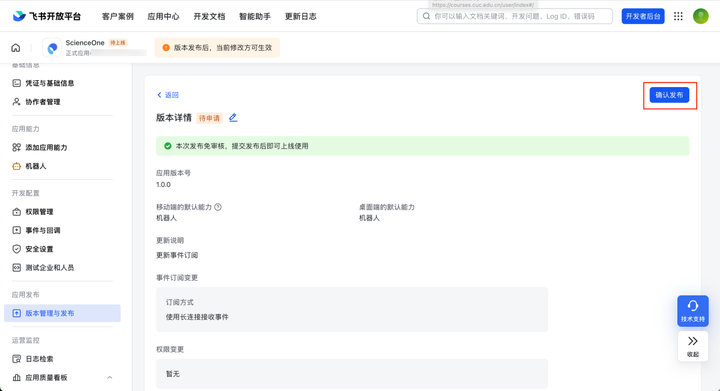Click the 本次发布免审核 green banner text
720x391 pixels.
click(x=242, y=146)
